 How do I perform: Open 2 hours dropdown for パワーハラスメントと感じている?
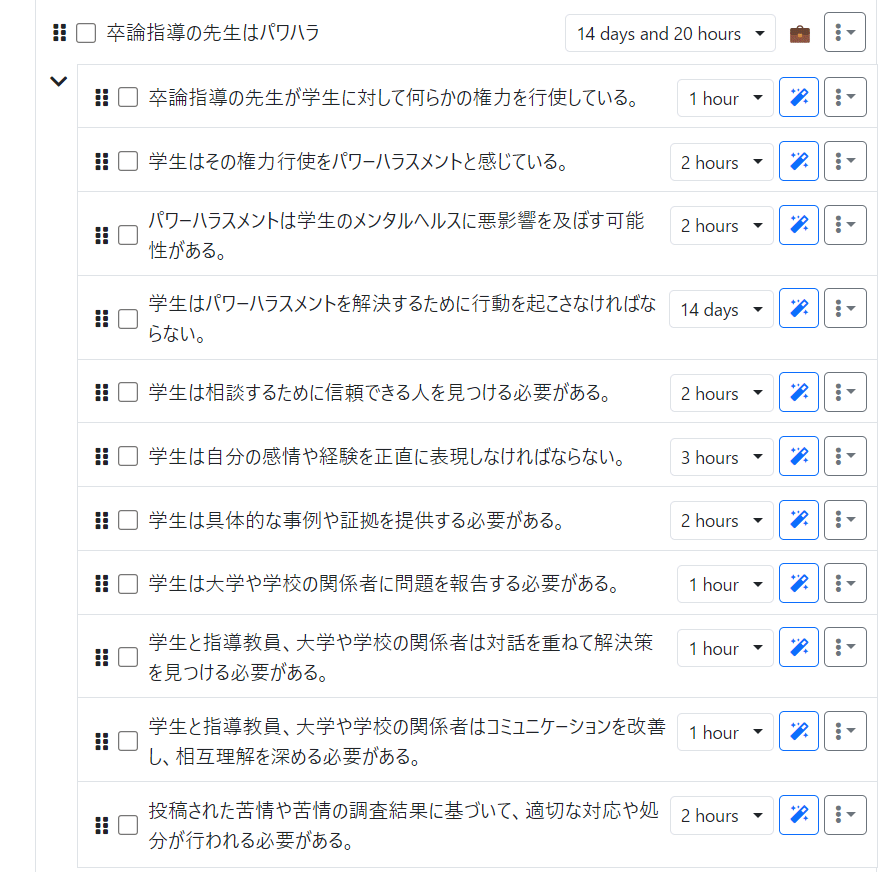click(x=721, y=162)
